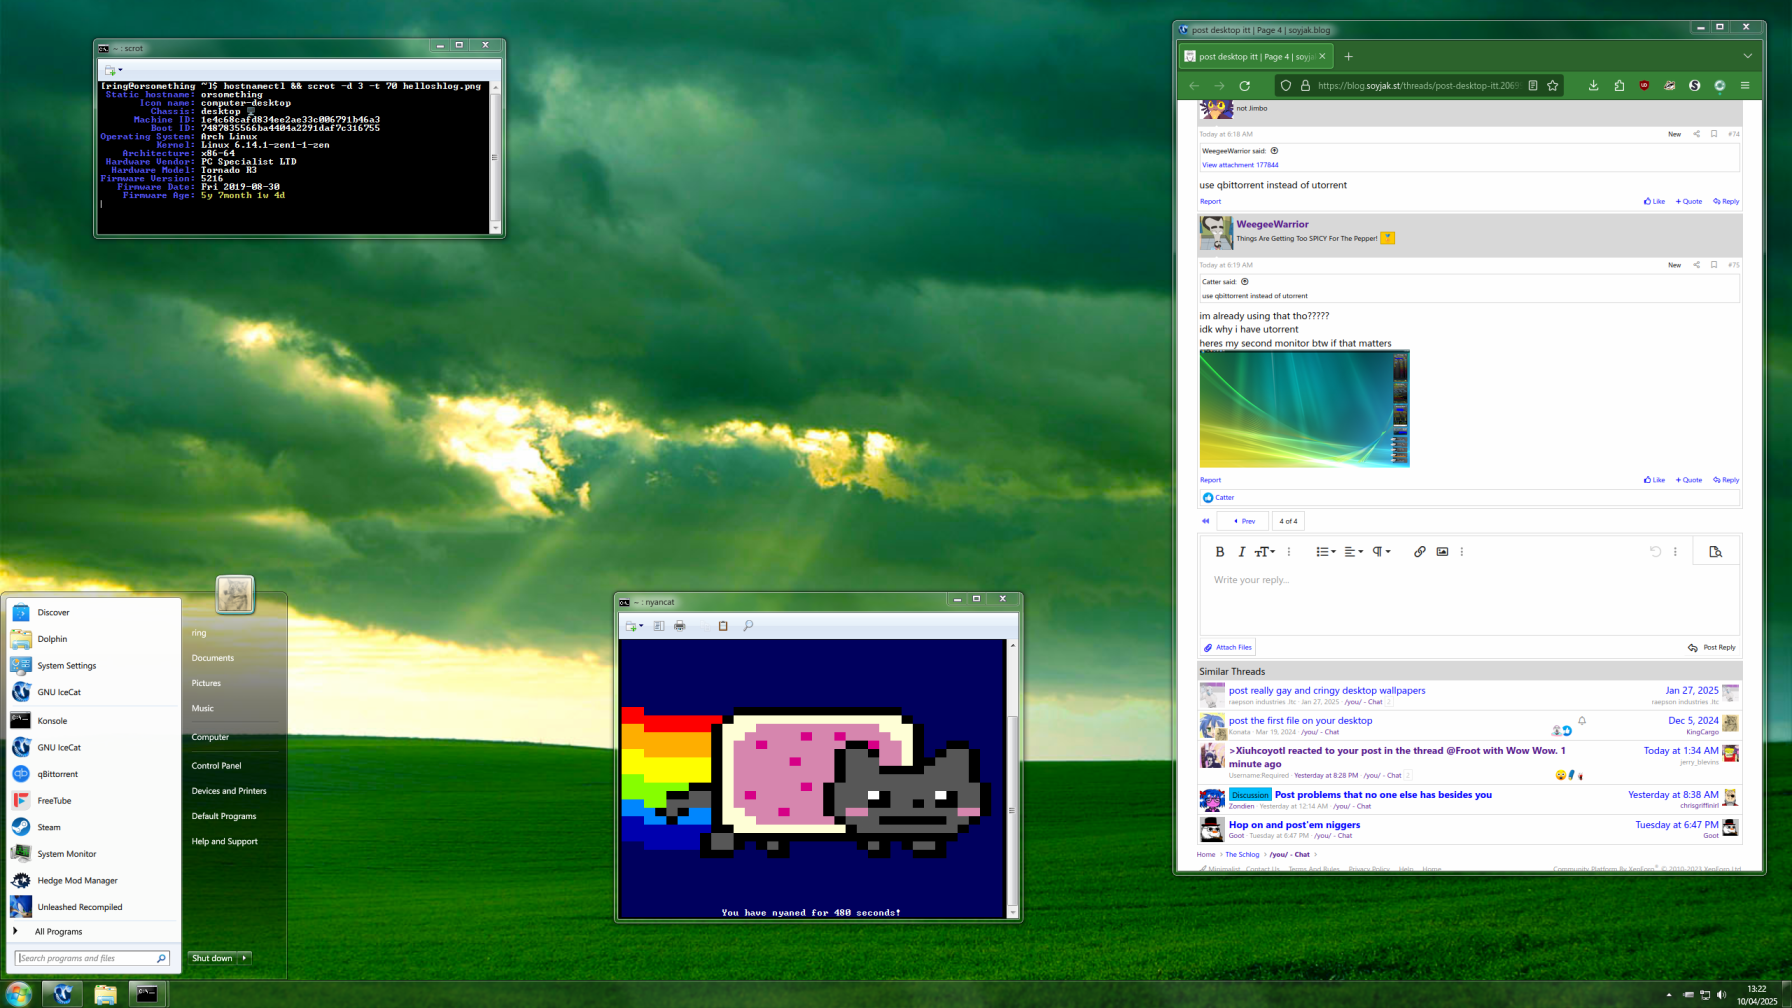Launch Steam from the start menu

93,827
